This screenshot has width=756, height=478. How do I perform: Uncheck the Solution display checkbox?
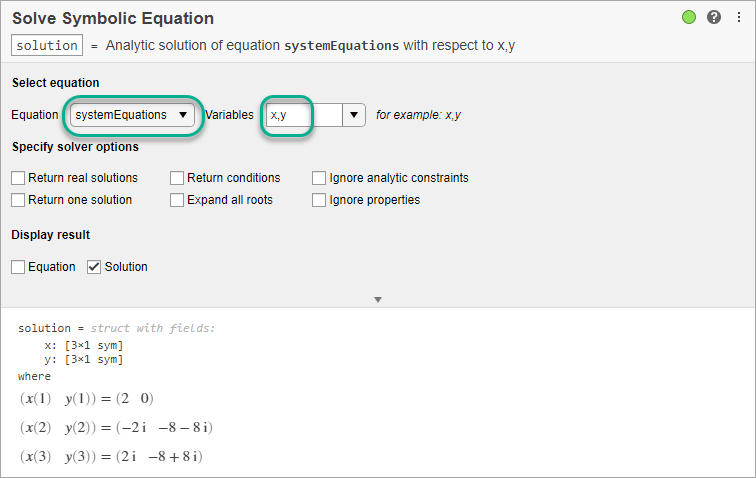[x=94, y=267]
